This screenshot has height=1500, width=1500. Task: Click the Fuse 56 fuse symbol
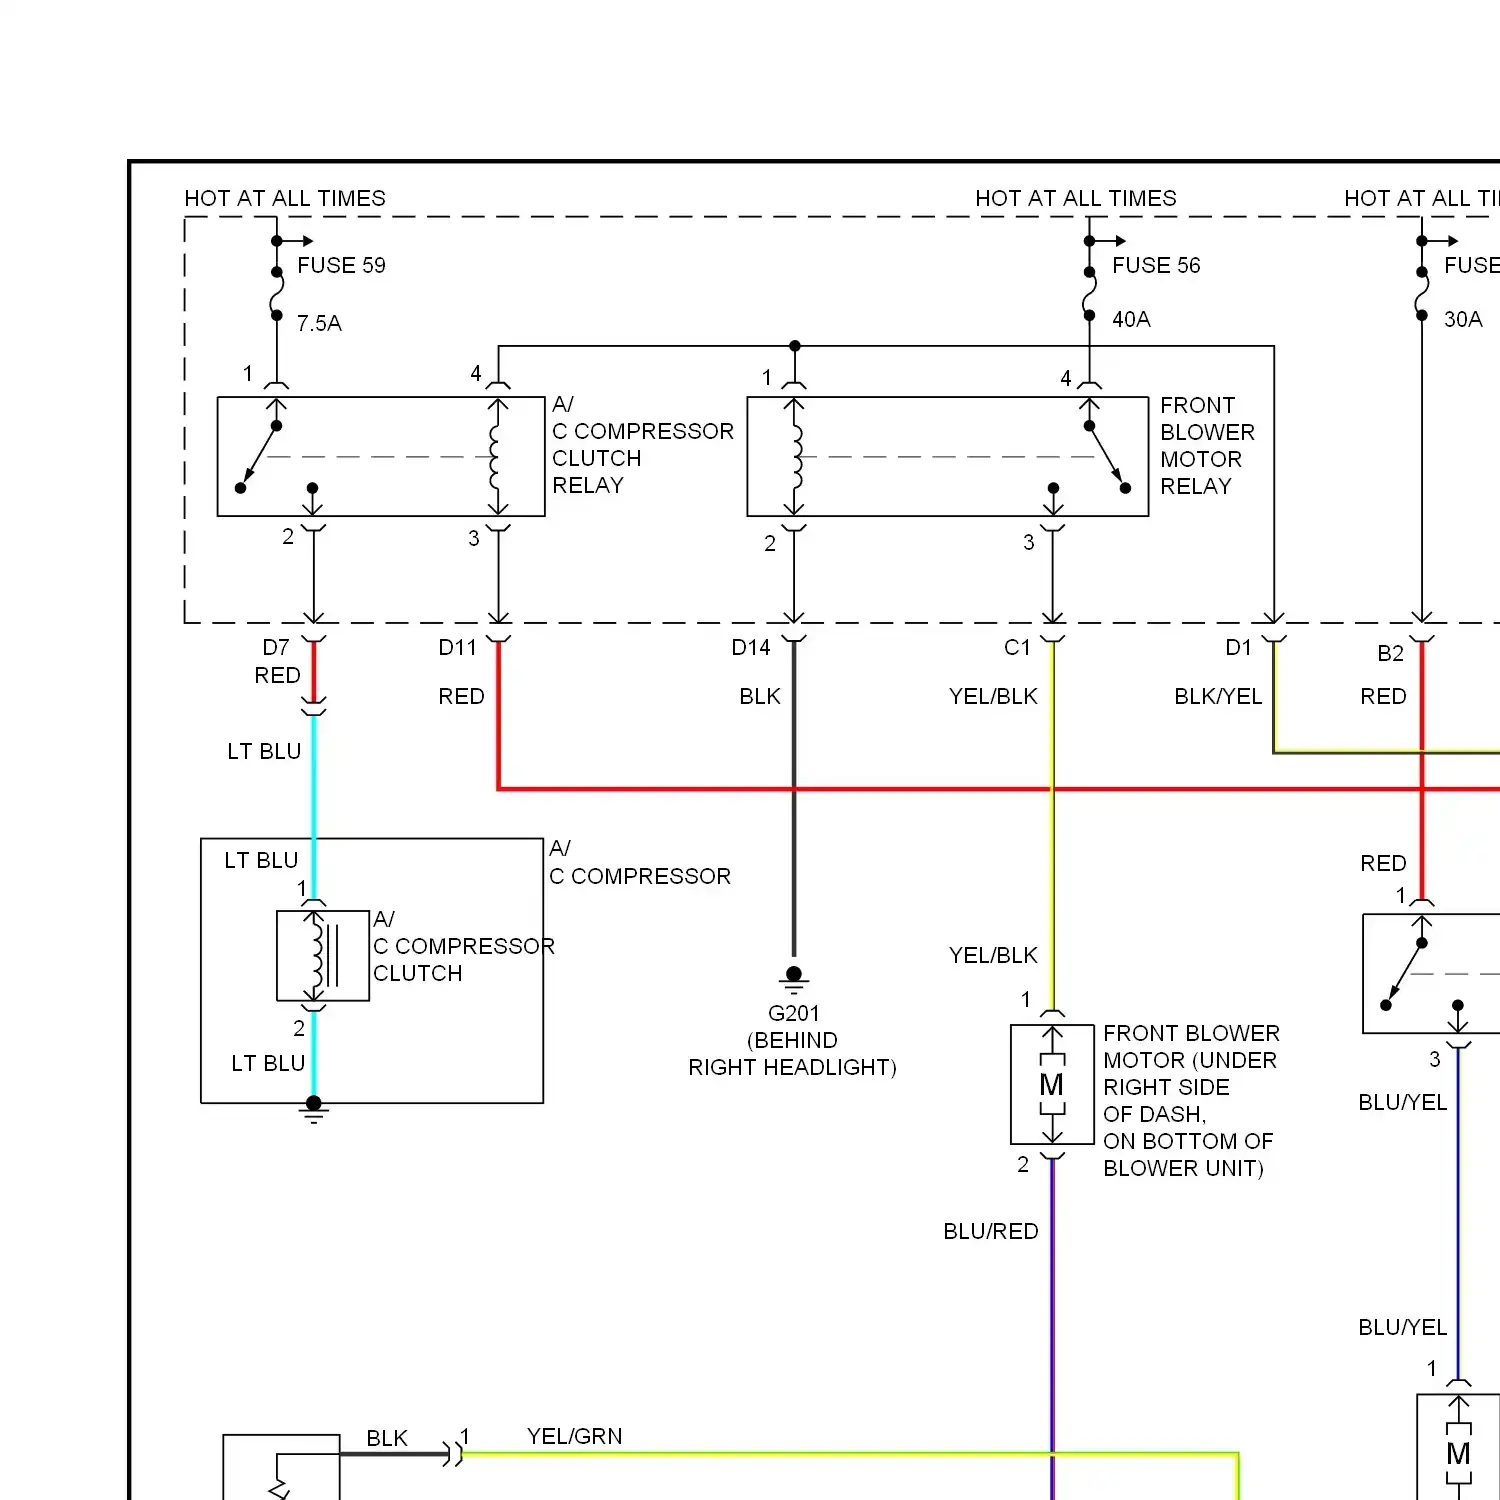pos(1089,294)
